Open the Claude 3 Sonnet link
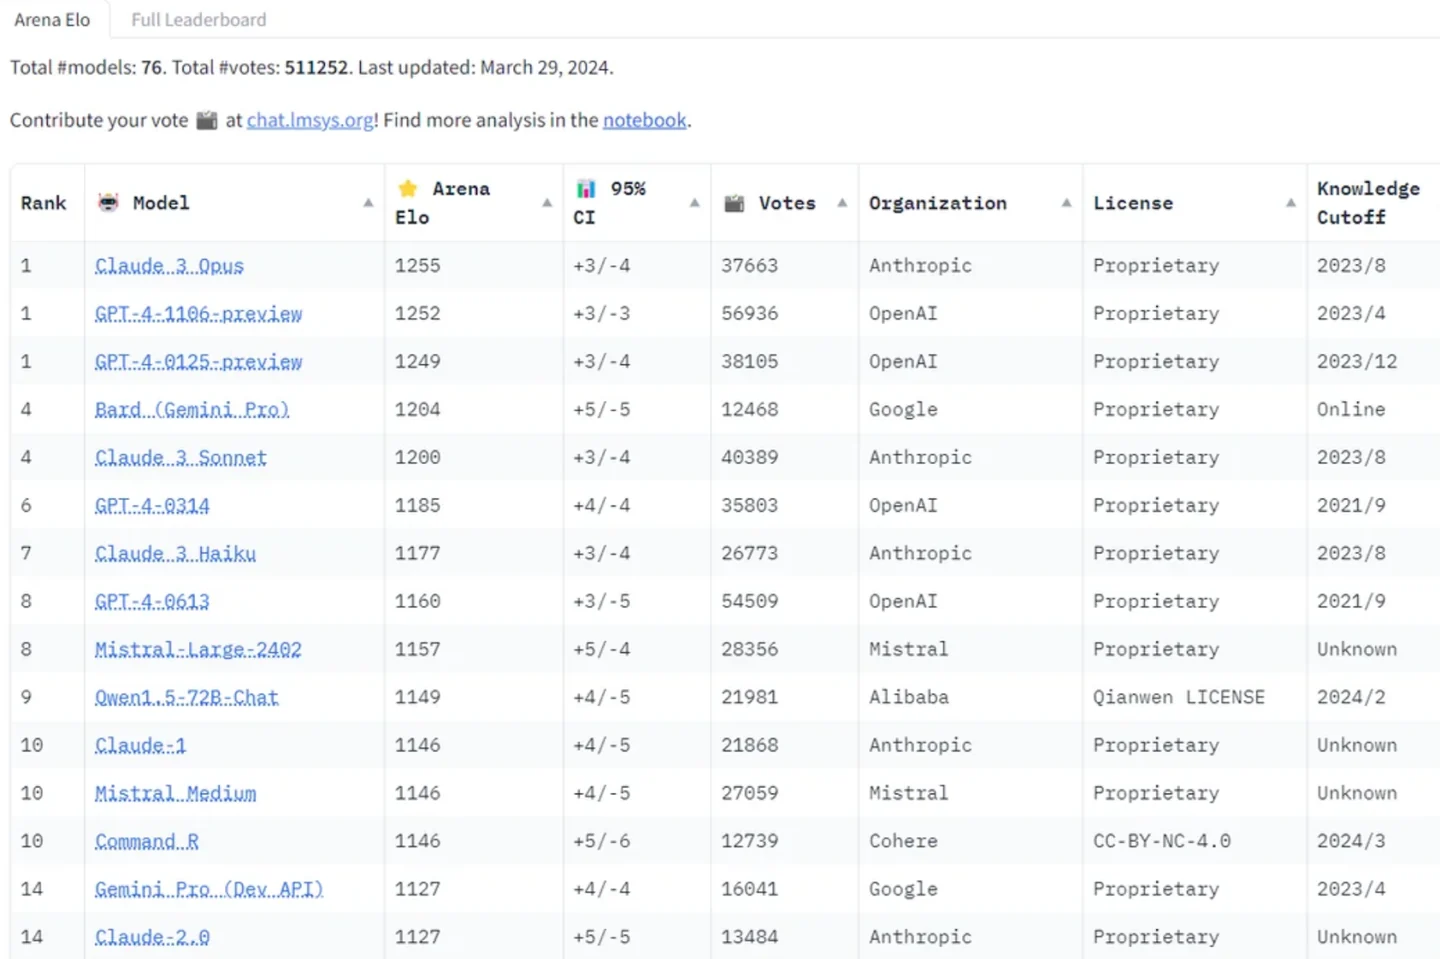This screenshot has width=1440, height=959. tap(181, 458)
